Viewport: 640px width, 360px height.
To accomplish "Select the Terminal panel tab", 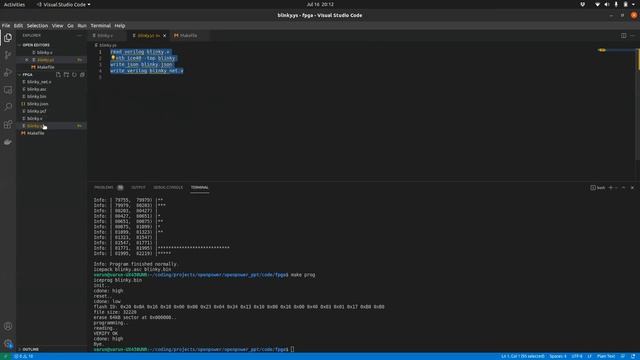I will [200, 188].
